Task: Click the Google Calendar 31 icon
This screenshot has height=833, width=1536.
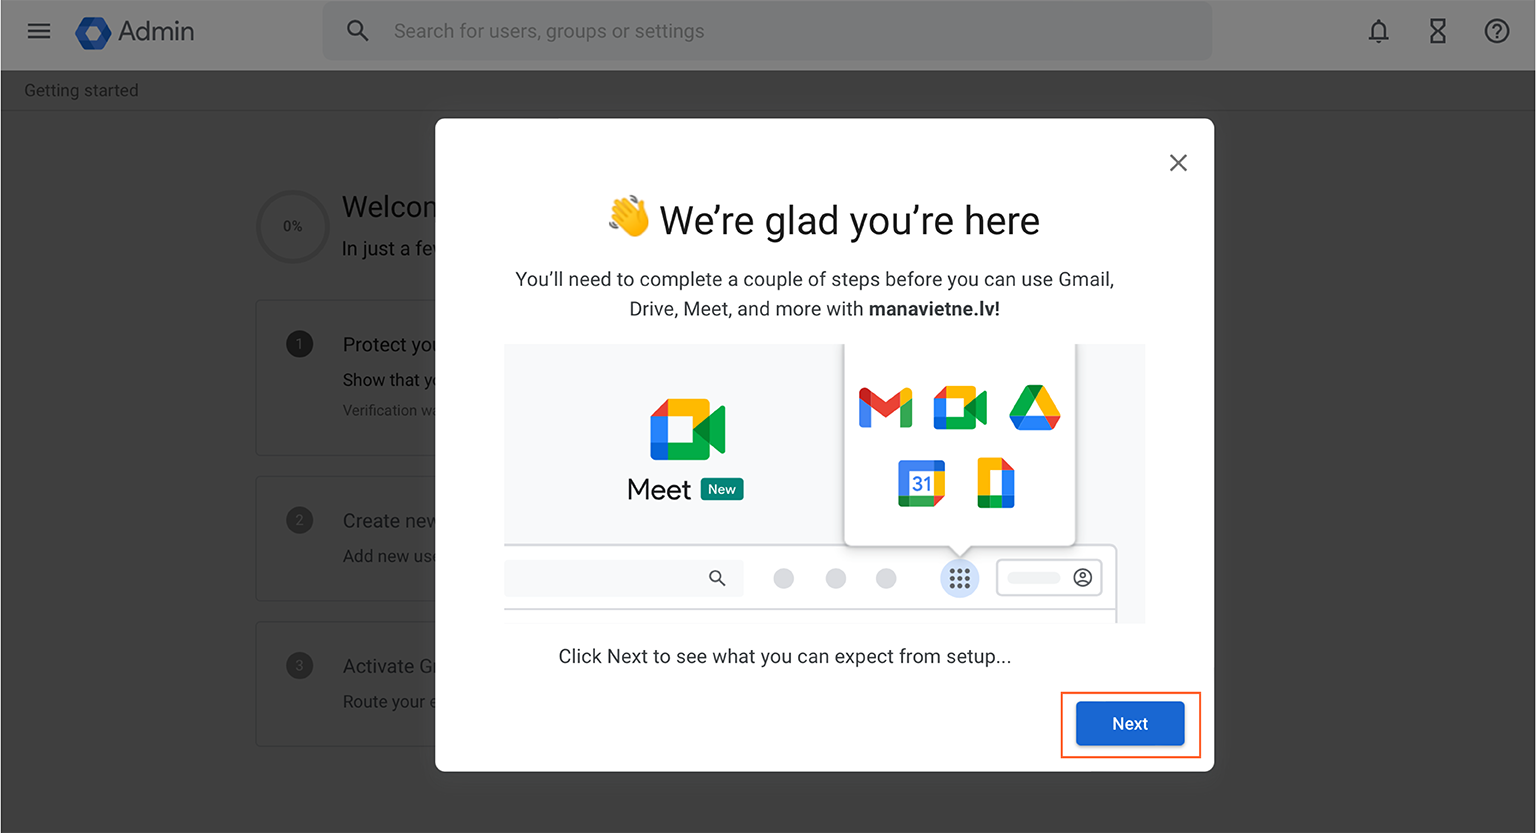Action: point(922,484)
